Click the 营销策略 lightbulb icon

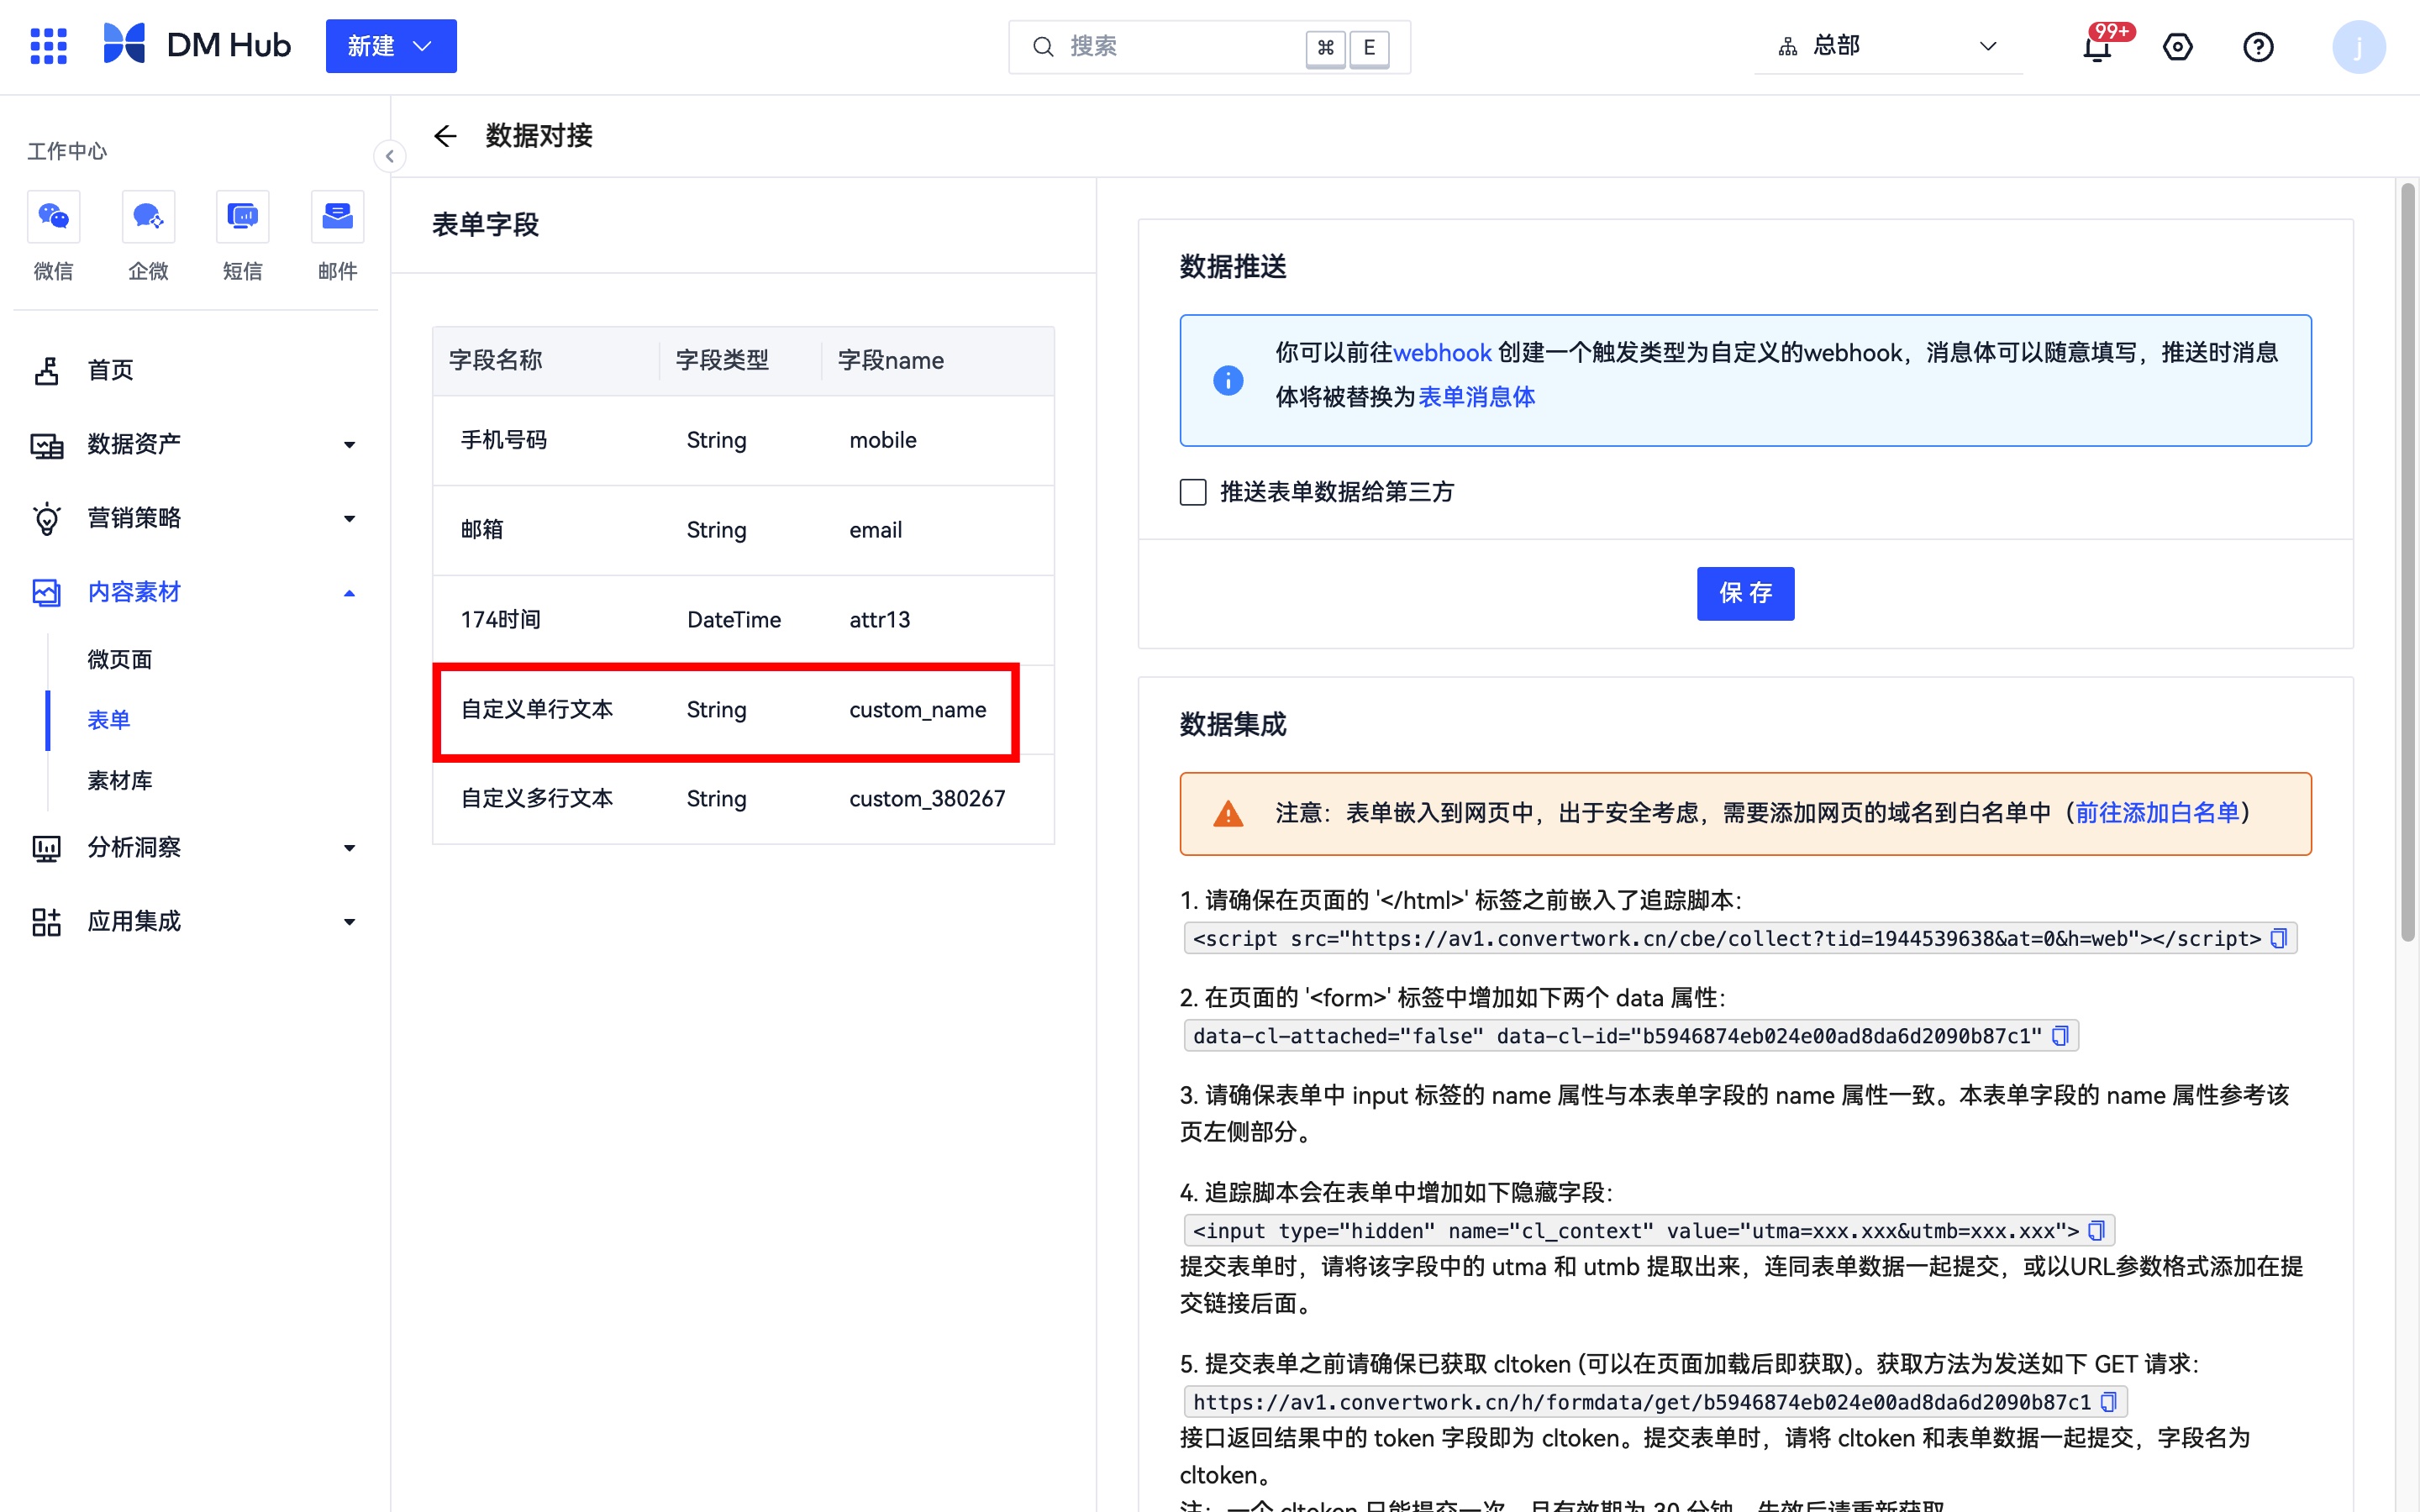coord(46,519)
